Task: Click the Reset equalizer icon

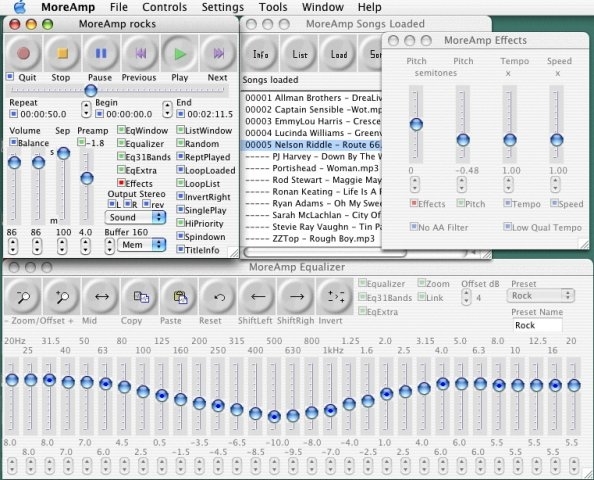Action: coord(219,297)
